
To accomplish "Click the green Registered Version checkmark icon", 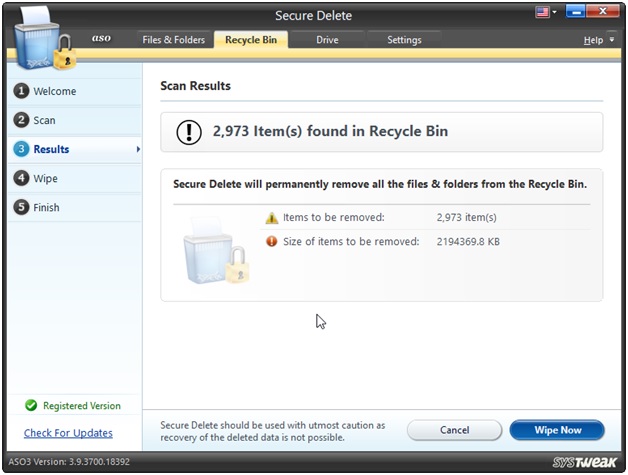I will [31, 406].
